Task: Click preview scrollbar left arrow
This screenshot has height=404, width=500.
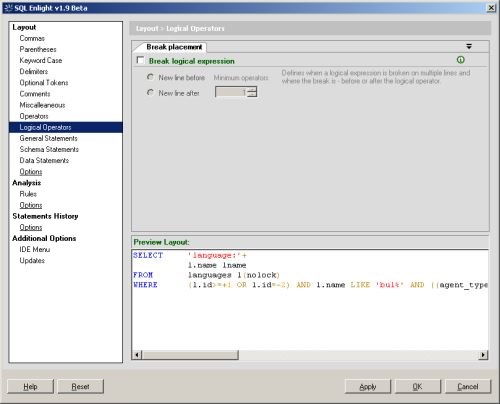Action: point(137,355)
